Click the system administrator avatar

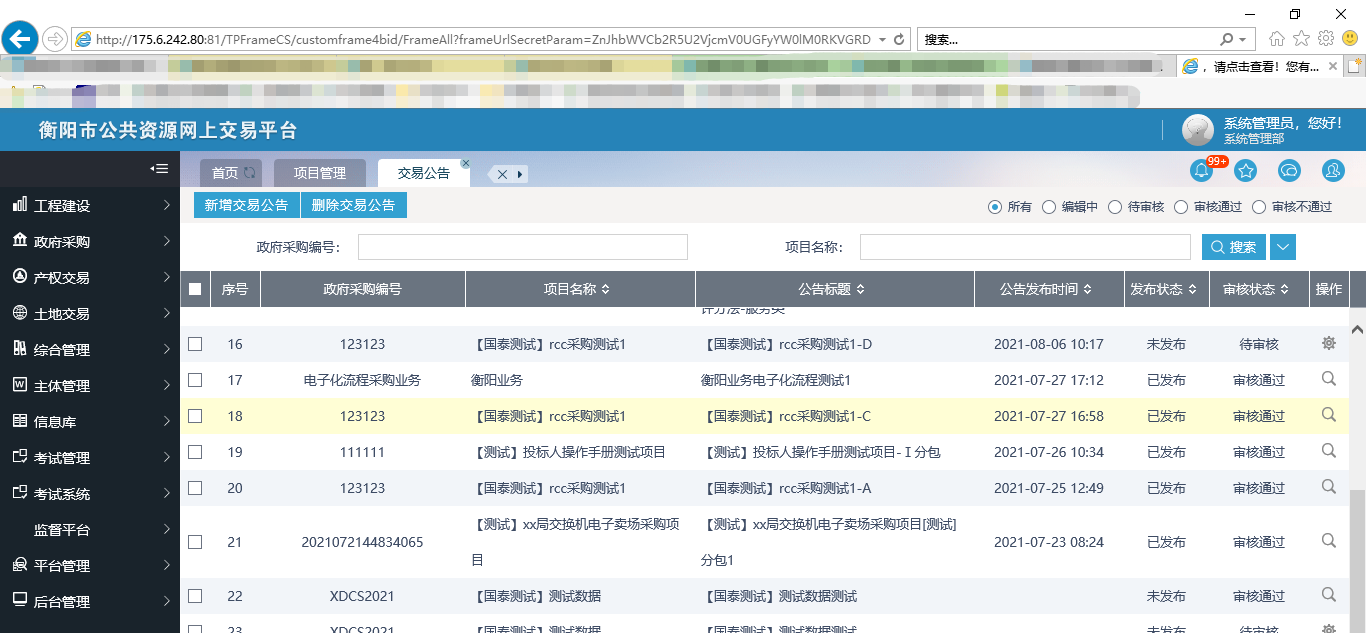[x=1198, y=130]
